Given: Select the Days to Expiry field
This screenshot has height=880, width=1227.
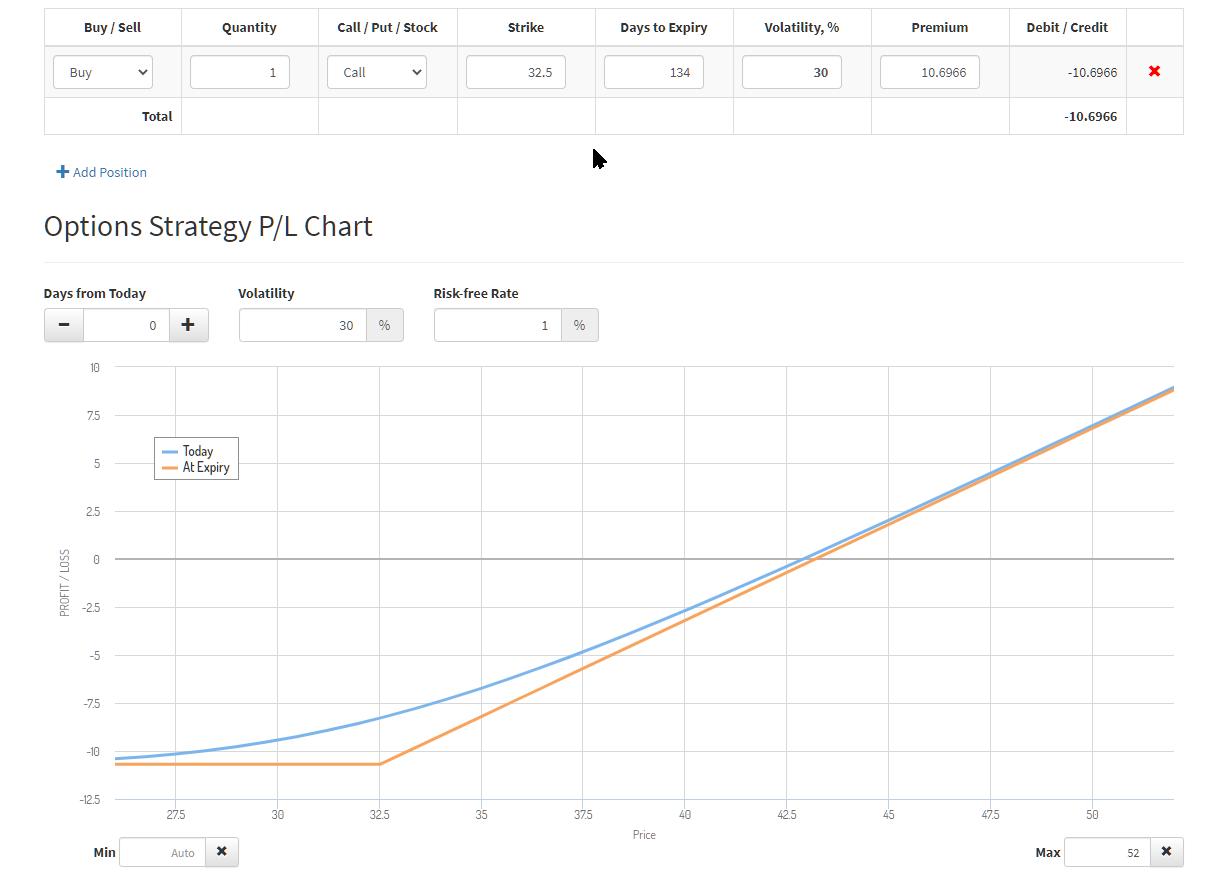Looking at the screenshot, I should coord(653,72).
